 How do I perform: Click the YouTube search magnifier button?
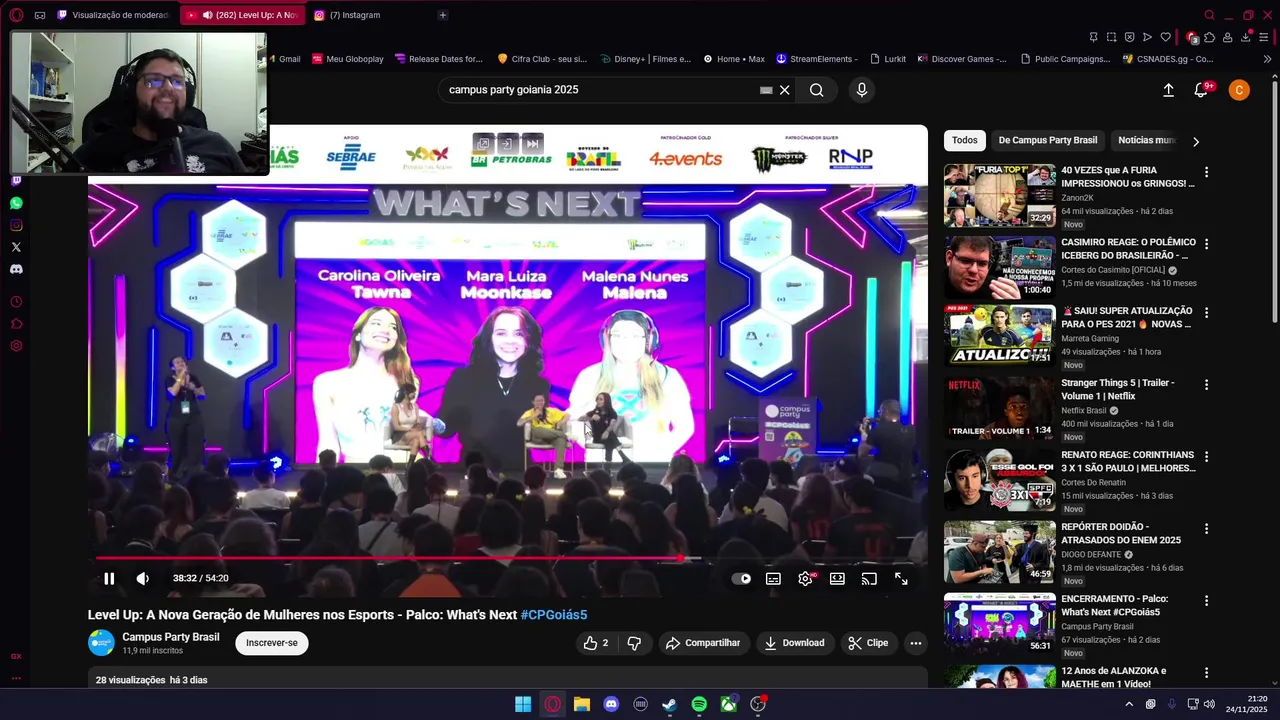click(x=817, y=90)
